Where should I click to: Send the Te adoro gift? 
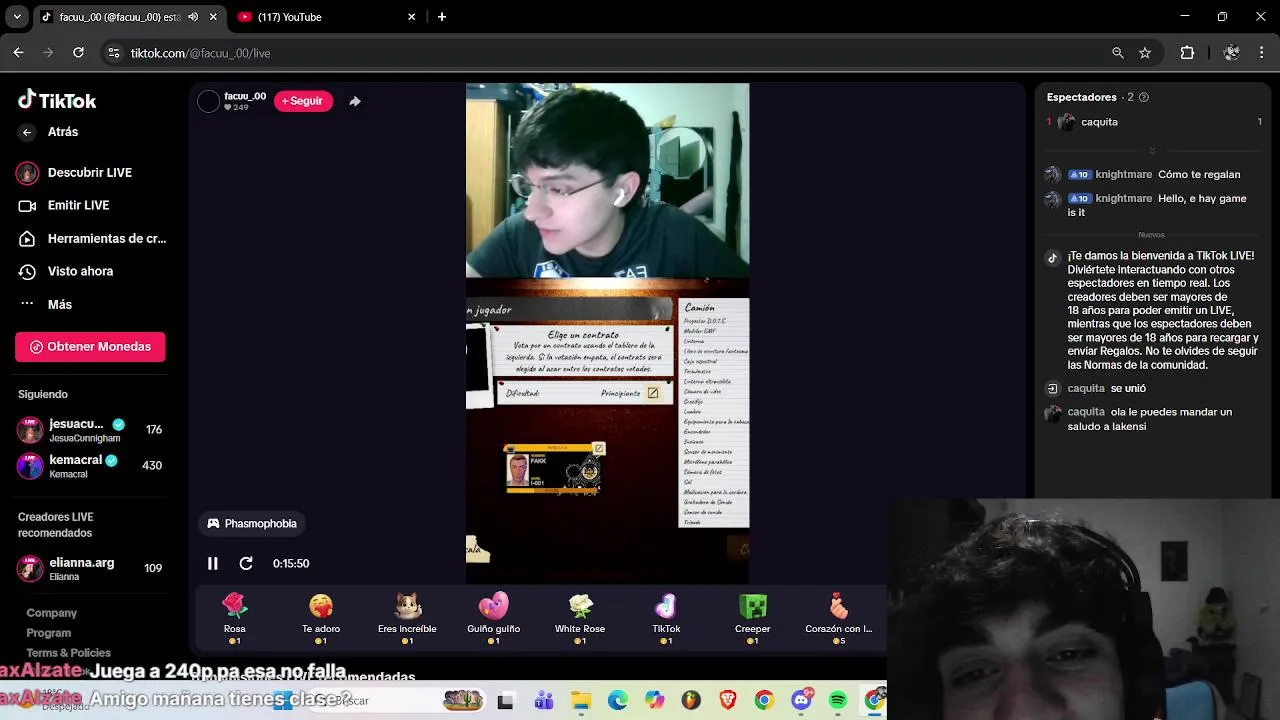click(321, 618)
